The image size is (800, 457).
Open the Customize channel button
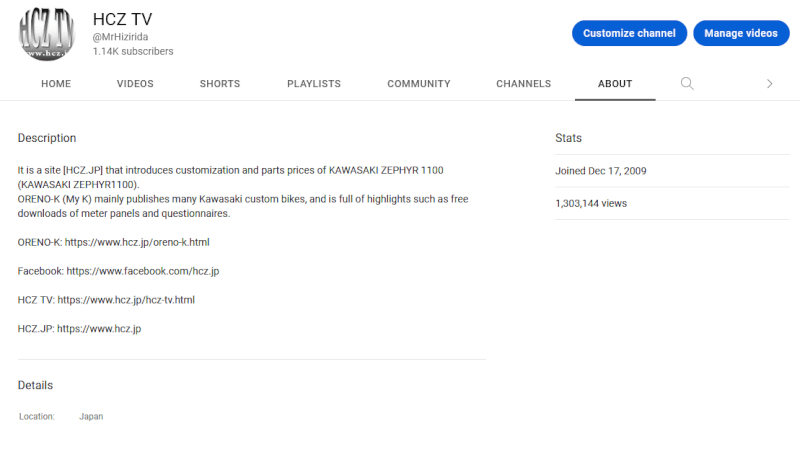click(629, 33)
